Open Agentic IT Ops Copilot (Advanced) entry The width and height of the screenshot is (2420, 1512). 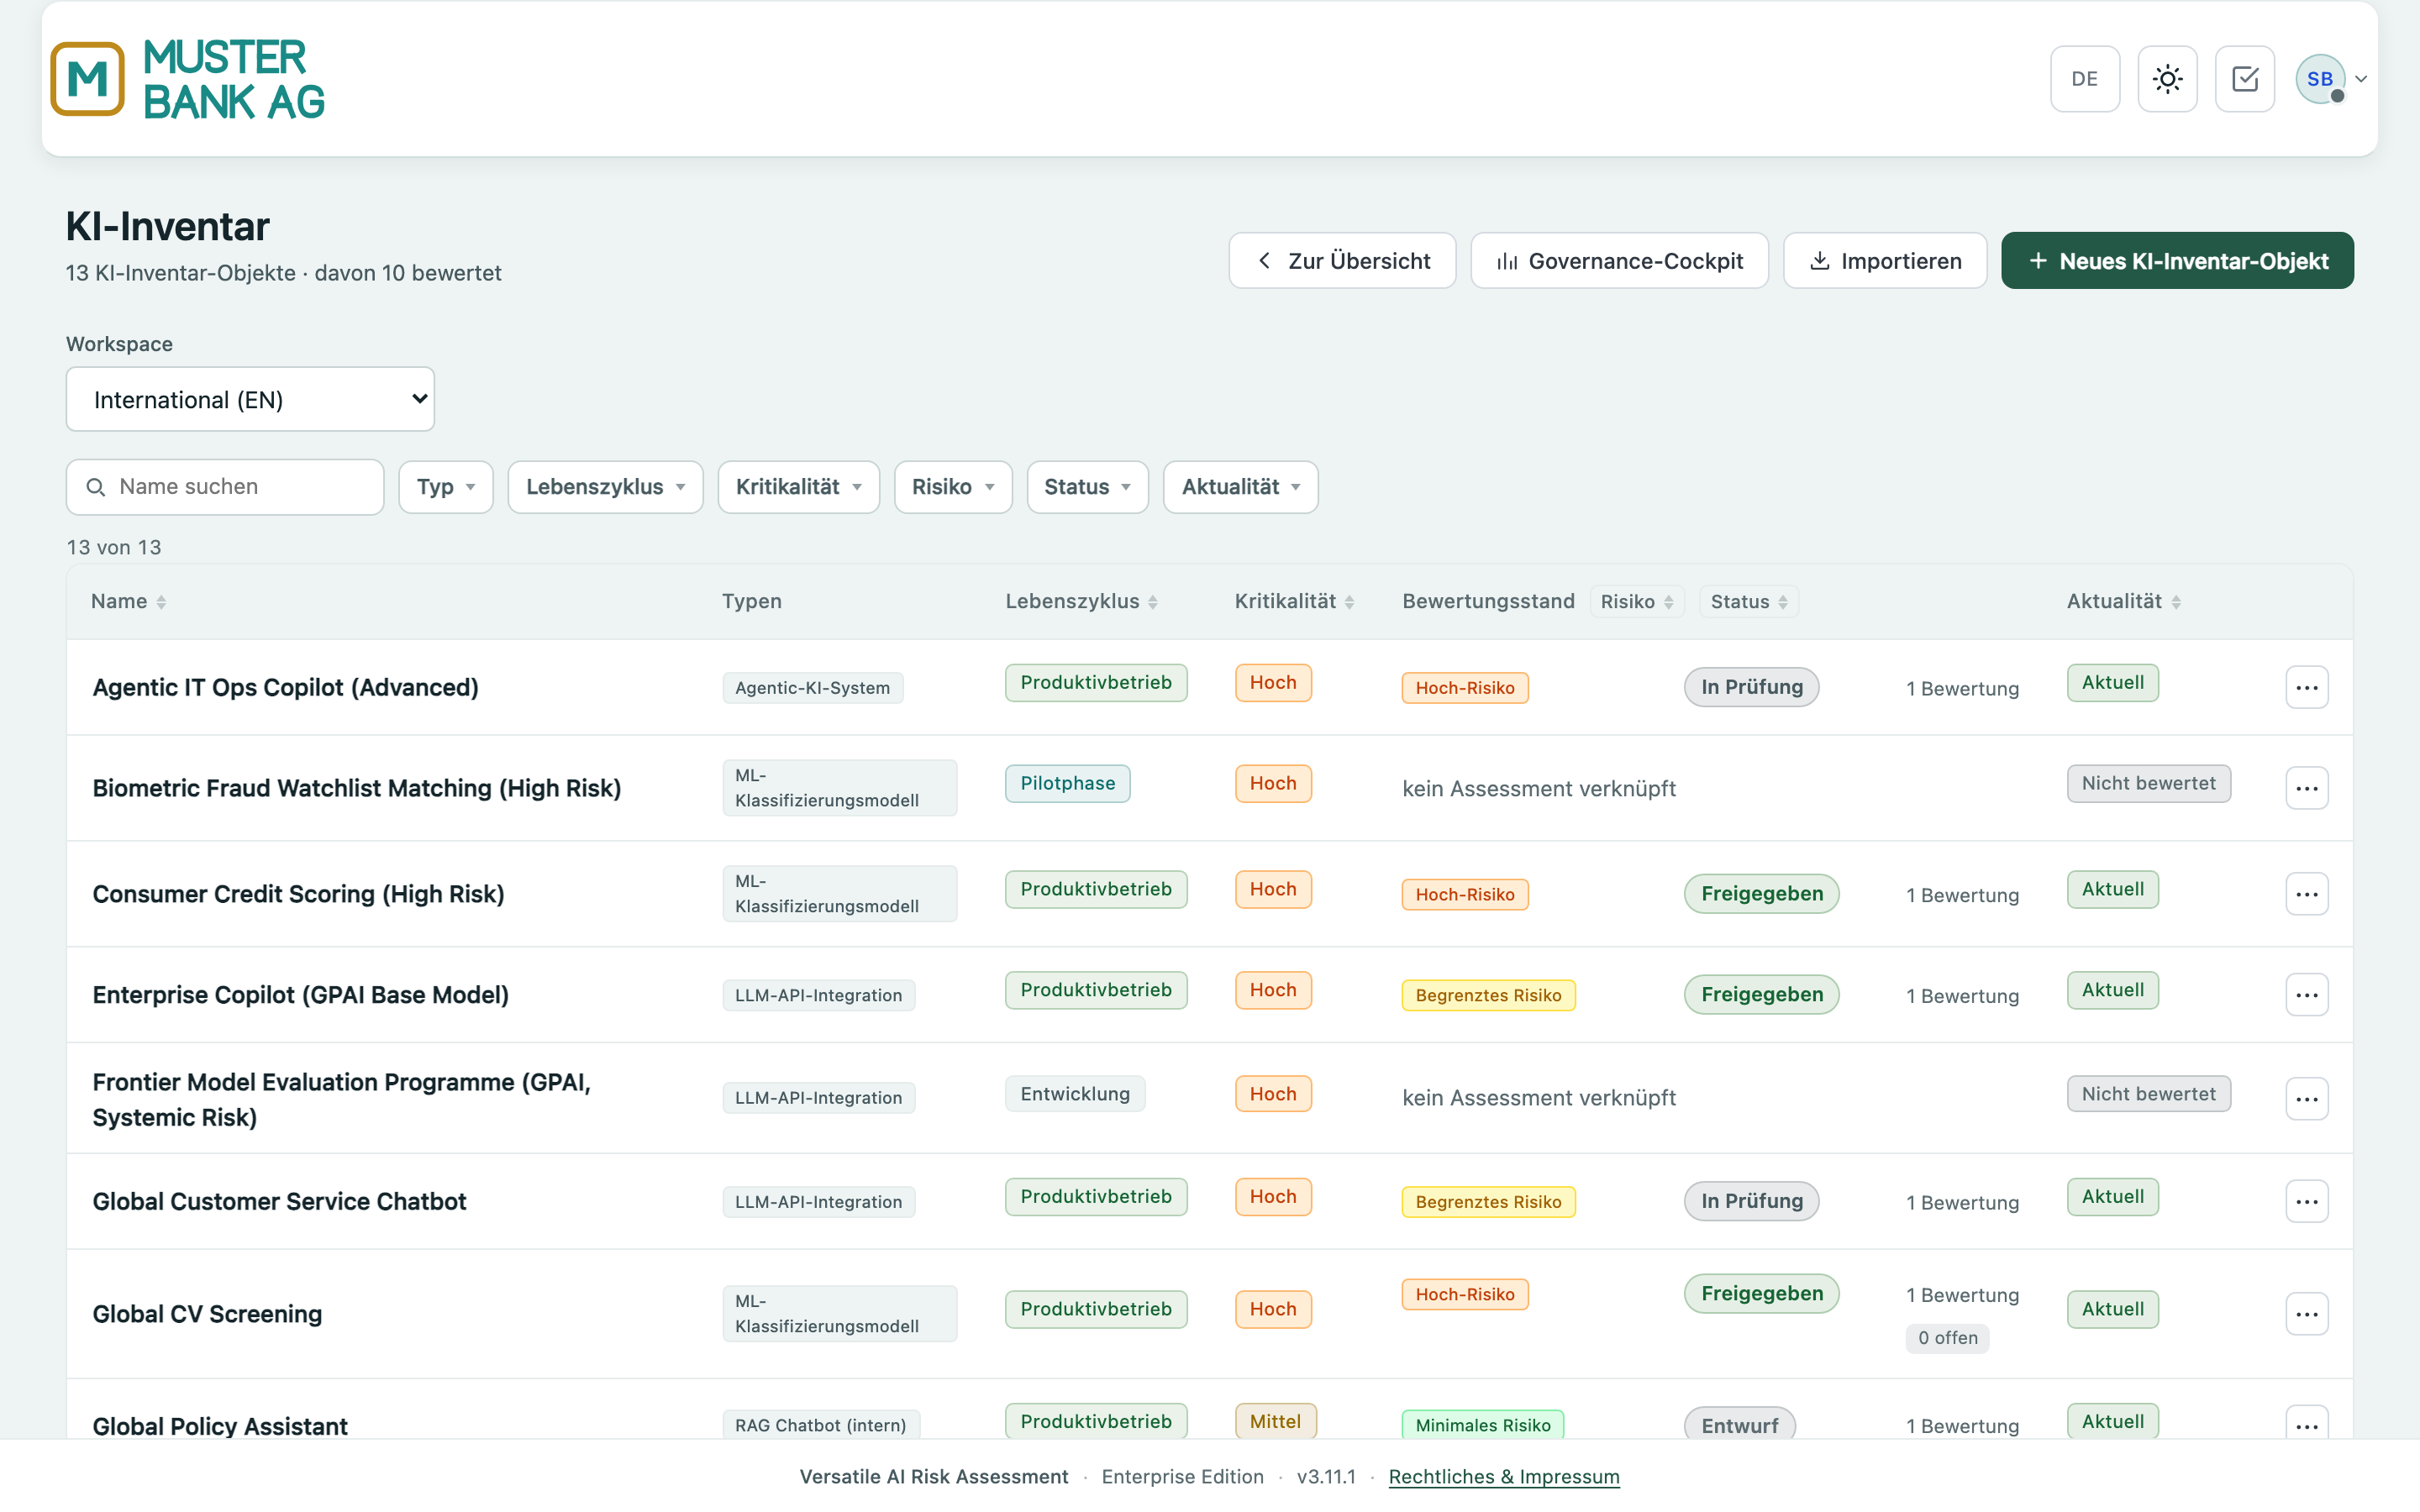[x=285, y=688]
